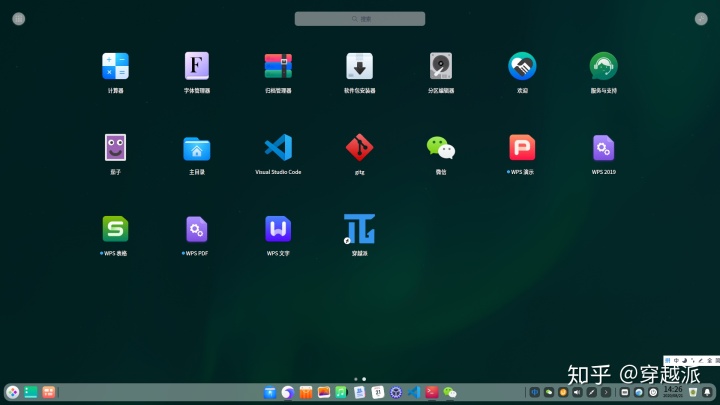Click the blue globe tray icon

point(639,393)
